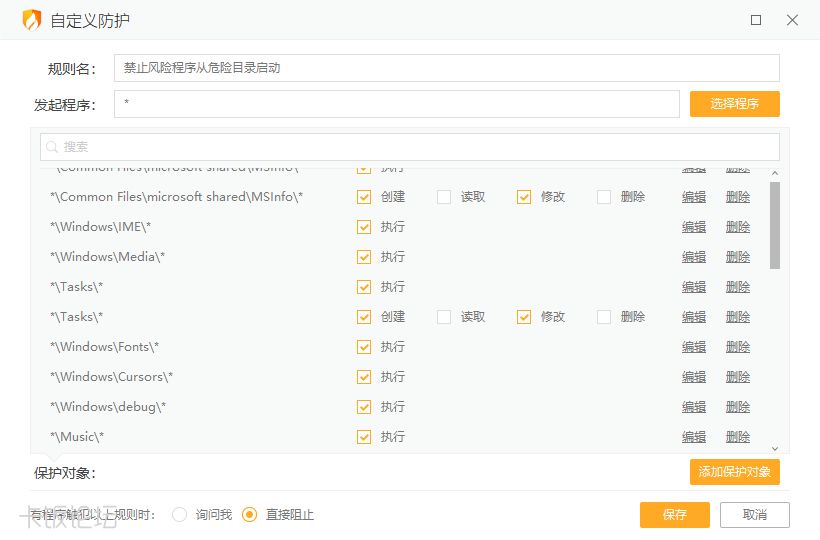
Task: Save the rule with 保存 button
Action: [x=675, y=515]
